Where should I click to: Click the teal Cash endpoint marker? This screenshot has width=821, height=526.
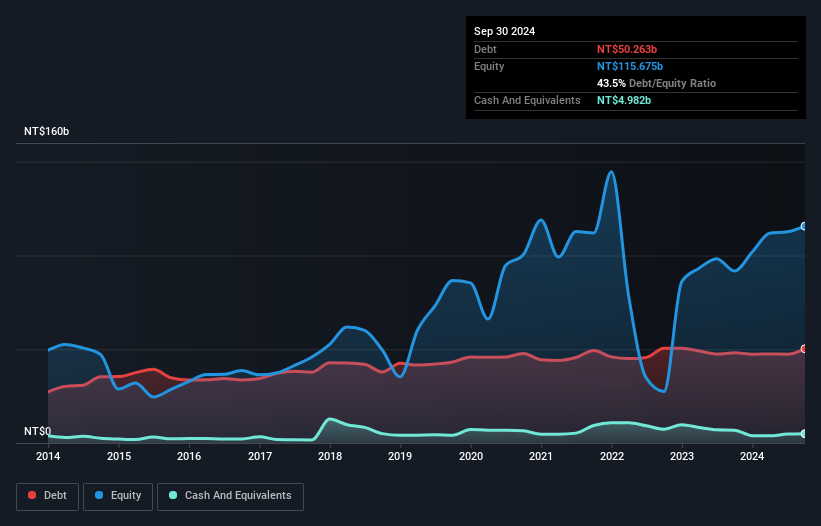click(x=804, y=434)
